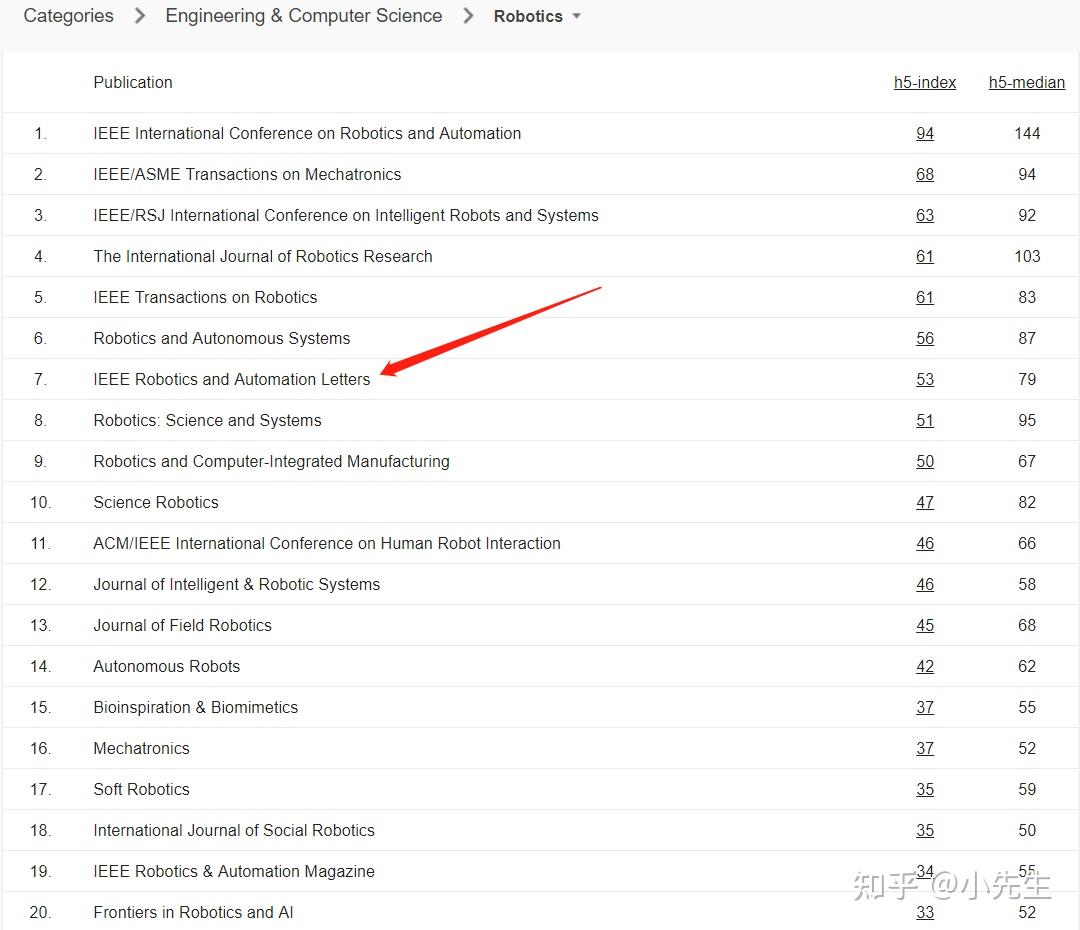Select 'Journal of Field Robotics' text
1080x930 pixels.
(183, 626)
